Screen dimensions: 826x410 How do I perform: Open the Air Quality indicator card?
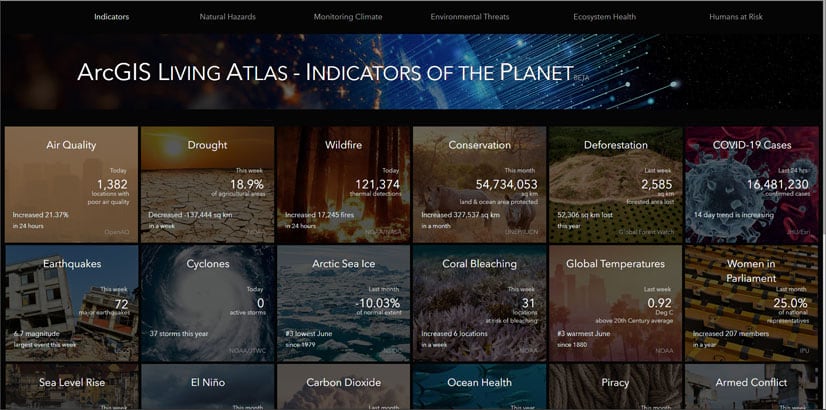(x=71, y=184)
